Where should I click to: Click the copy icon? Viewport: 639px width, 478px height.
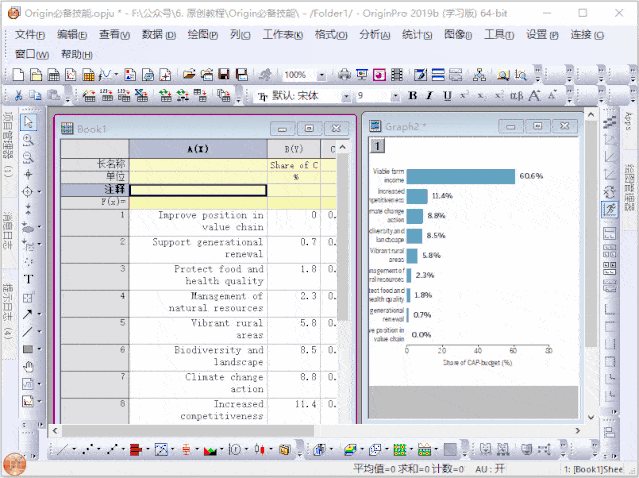point(35,96)
